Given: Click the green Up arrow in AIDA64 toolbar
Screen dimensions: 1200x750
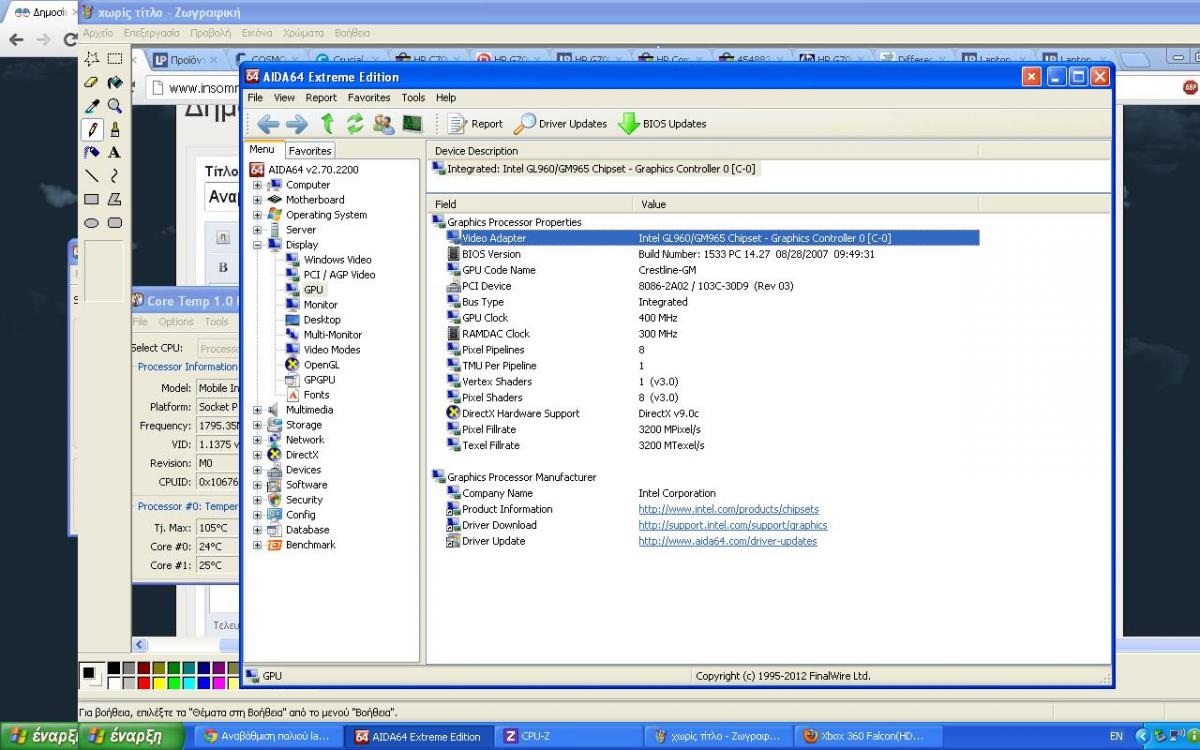Looking at the screenshot, I should 327,124.
